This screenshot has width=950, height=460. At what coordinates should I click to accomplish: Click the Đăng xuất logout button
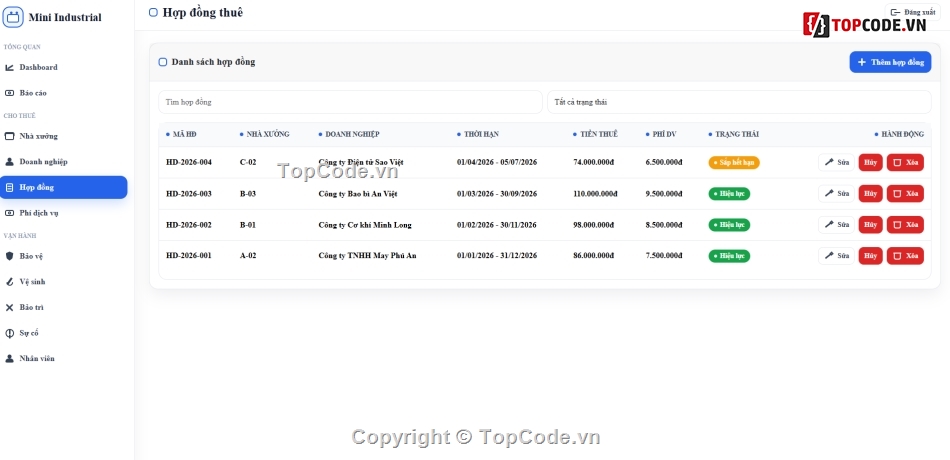(912, 12)
